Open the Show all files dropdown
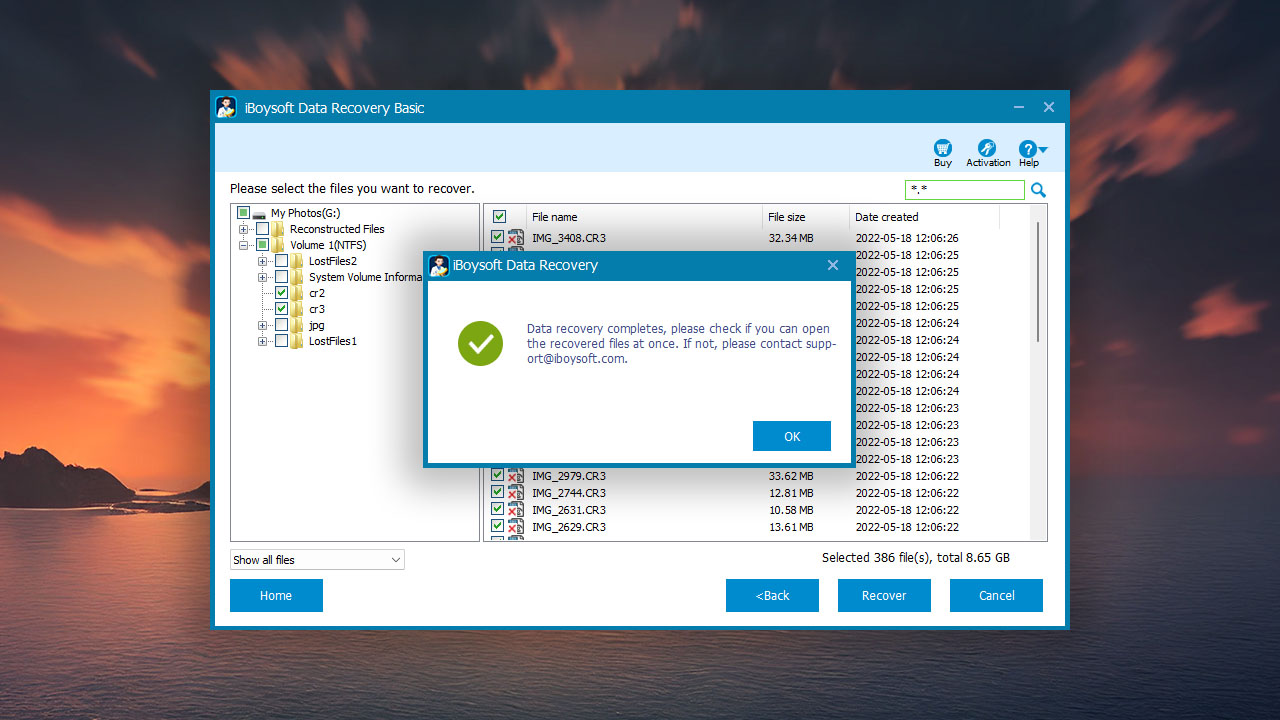 click(317, 560)
